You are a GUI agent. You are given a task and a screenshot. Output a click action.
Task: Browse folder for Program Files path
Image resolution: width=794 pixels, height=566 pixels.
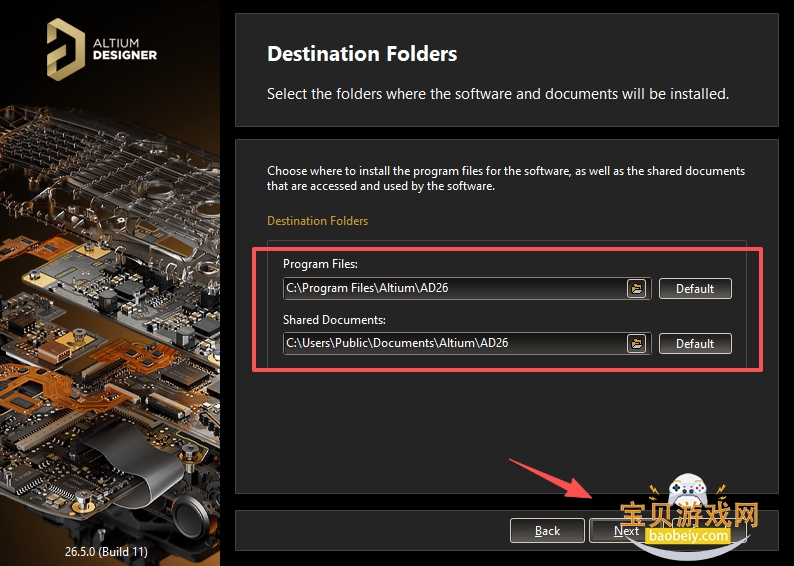637,289
